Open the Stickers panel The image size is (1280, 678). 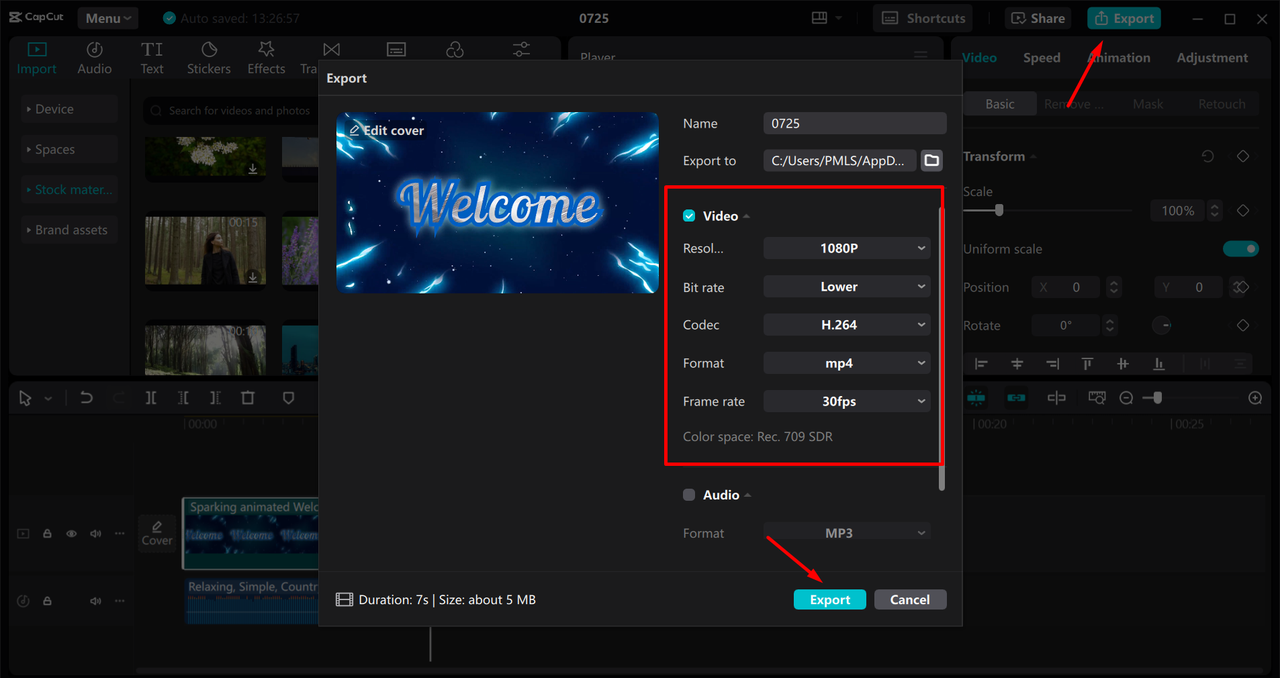coord(209,58)
